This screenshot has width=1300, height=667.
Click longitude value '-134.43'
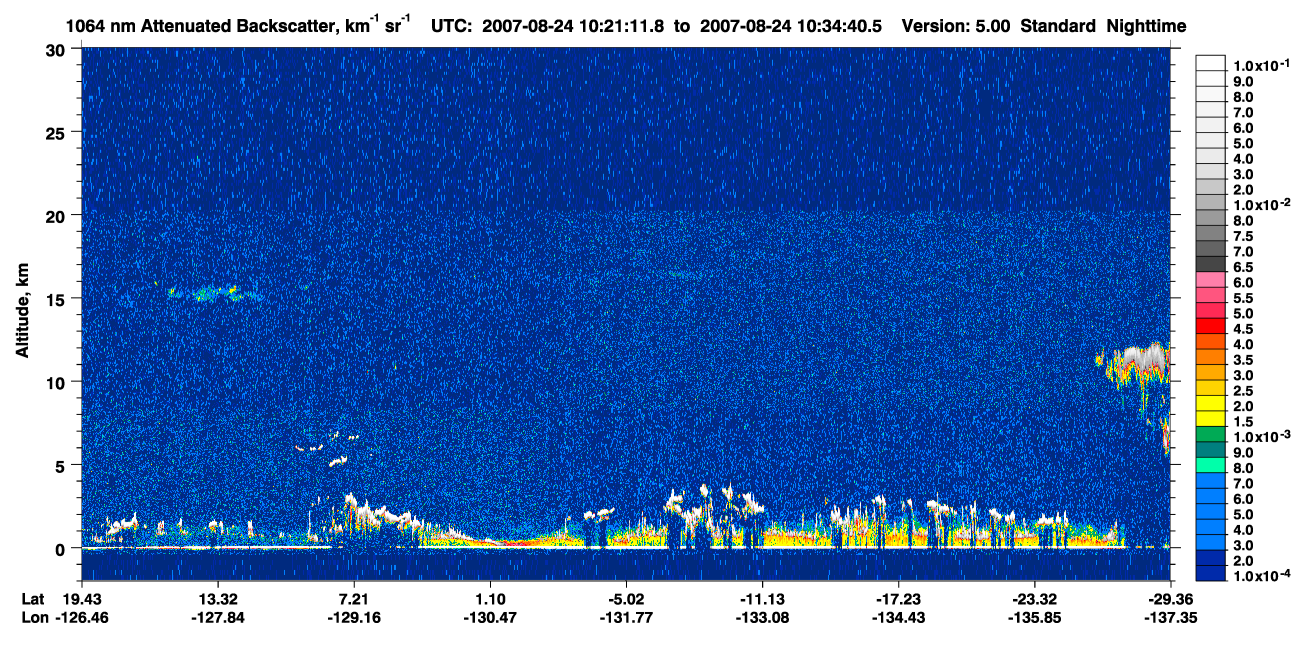point(898,617)
